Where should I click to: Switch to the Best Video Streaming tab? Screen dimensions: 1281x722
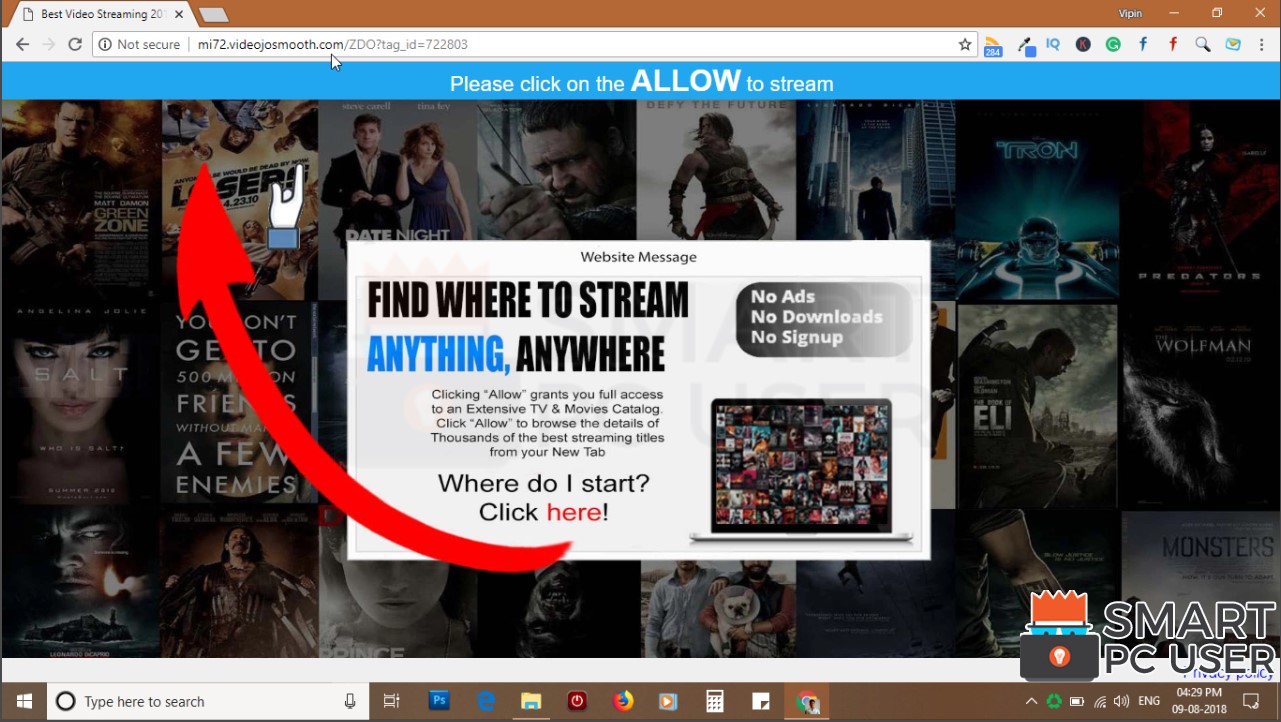click(95, 13)
